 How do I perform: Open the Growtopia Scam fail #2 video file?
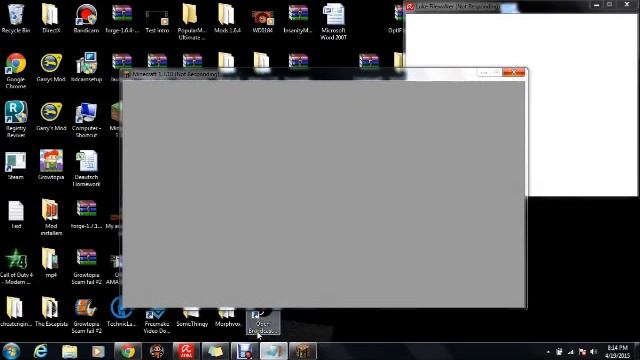[86, 315]
